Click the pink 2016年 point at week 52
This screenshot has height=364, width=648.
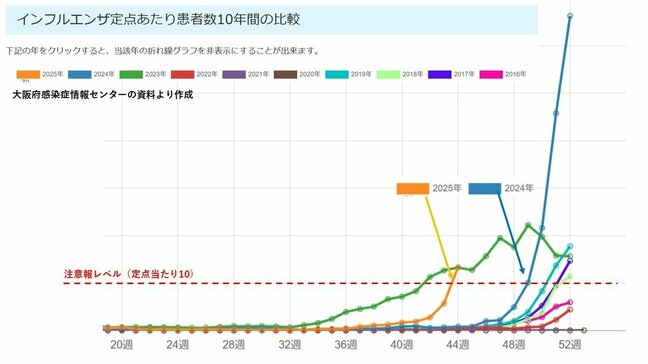(x=570, y=302)
